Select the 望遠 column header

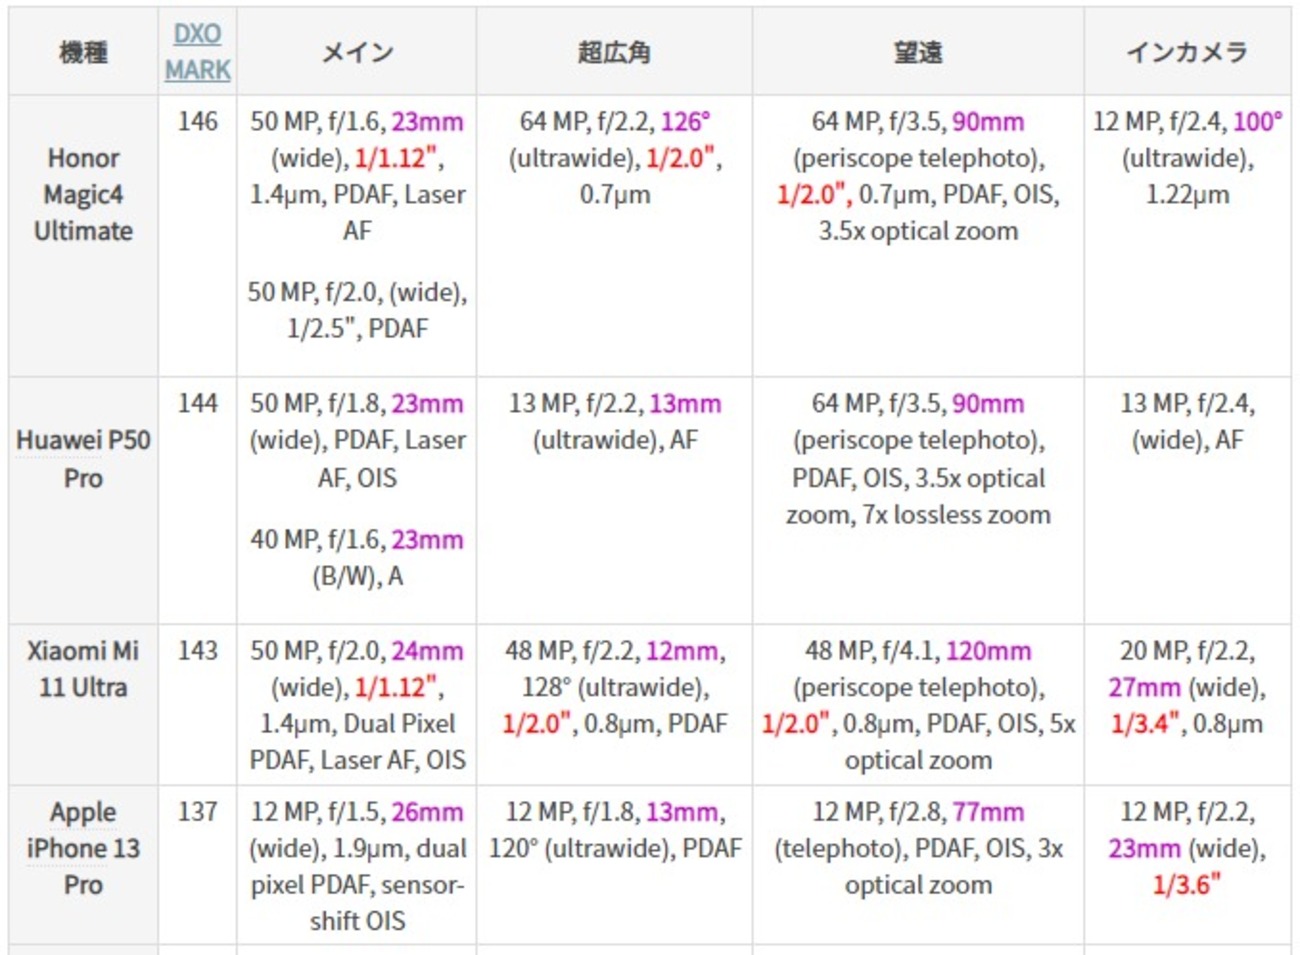tap(917, 52)
